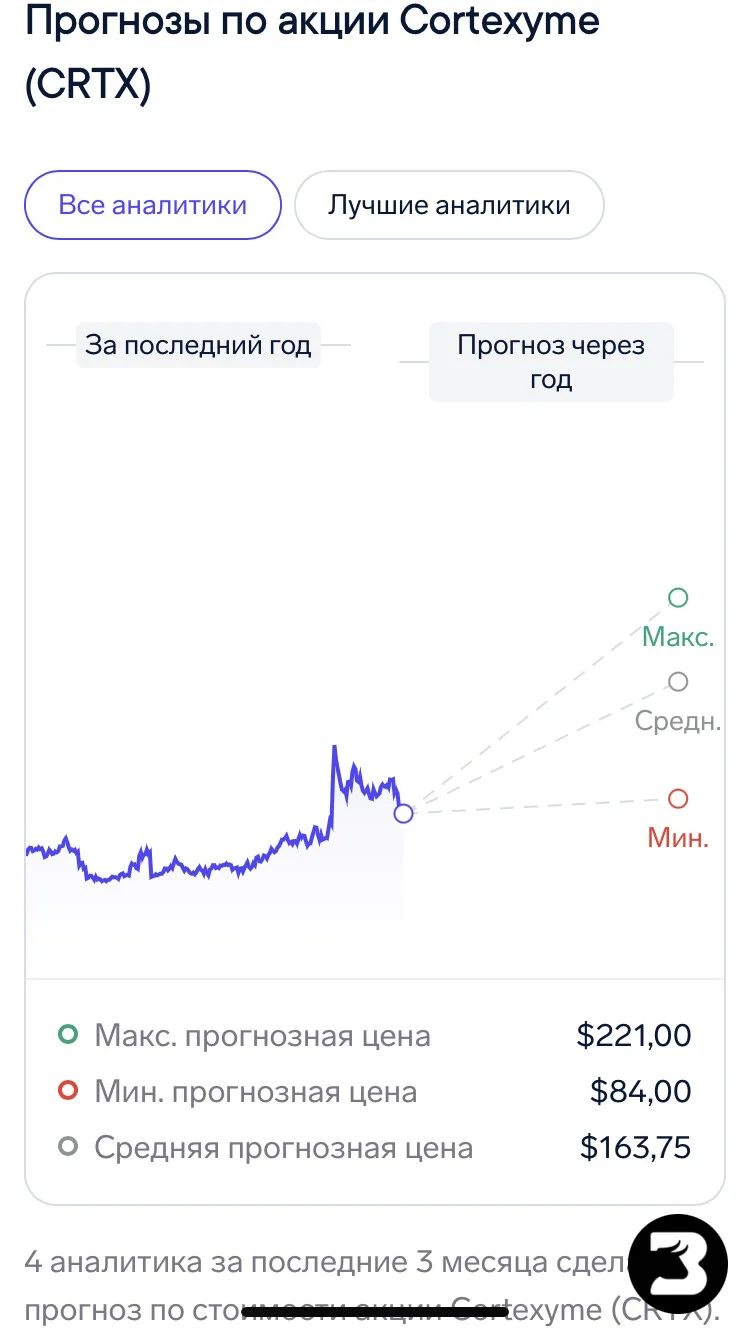This screenshot has height=1333, width=750.
Task: Click the gray legend dot for Средняя прогнозная цена
Action: (68, 1147)
